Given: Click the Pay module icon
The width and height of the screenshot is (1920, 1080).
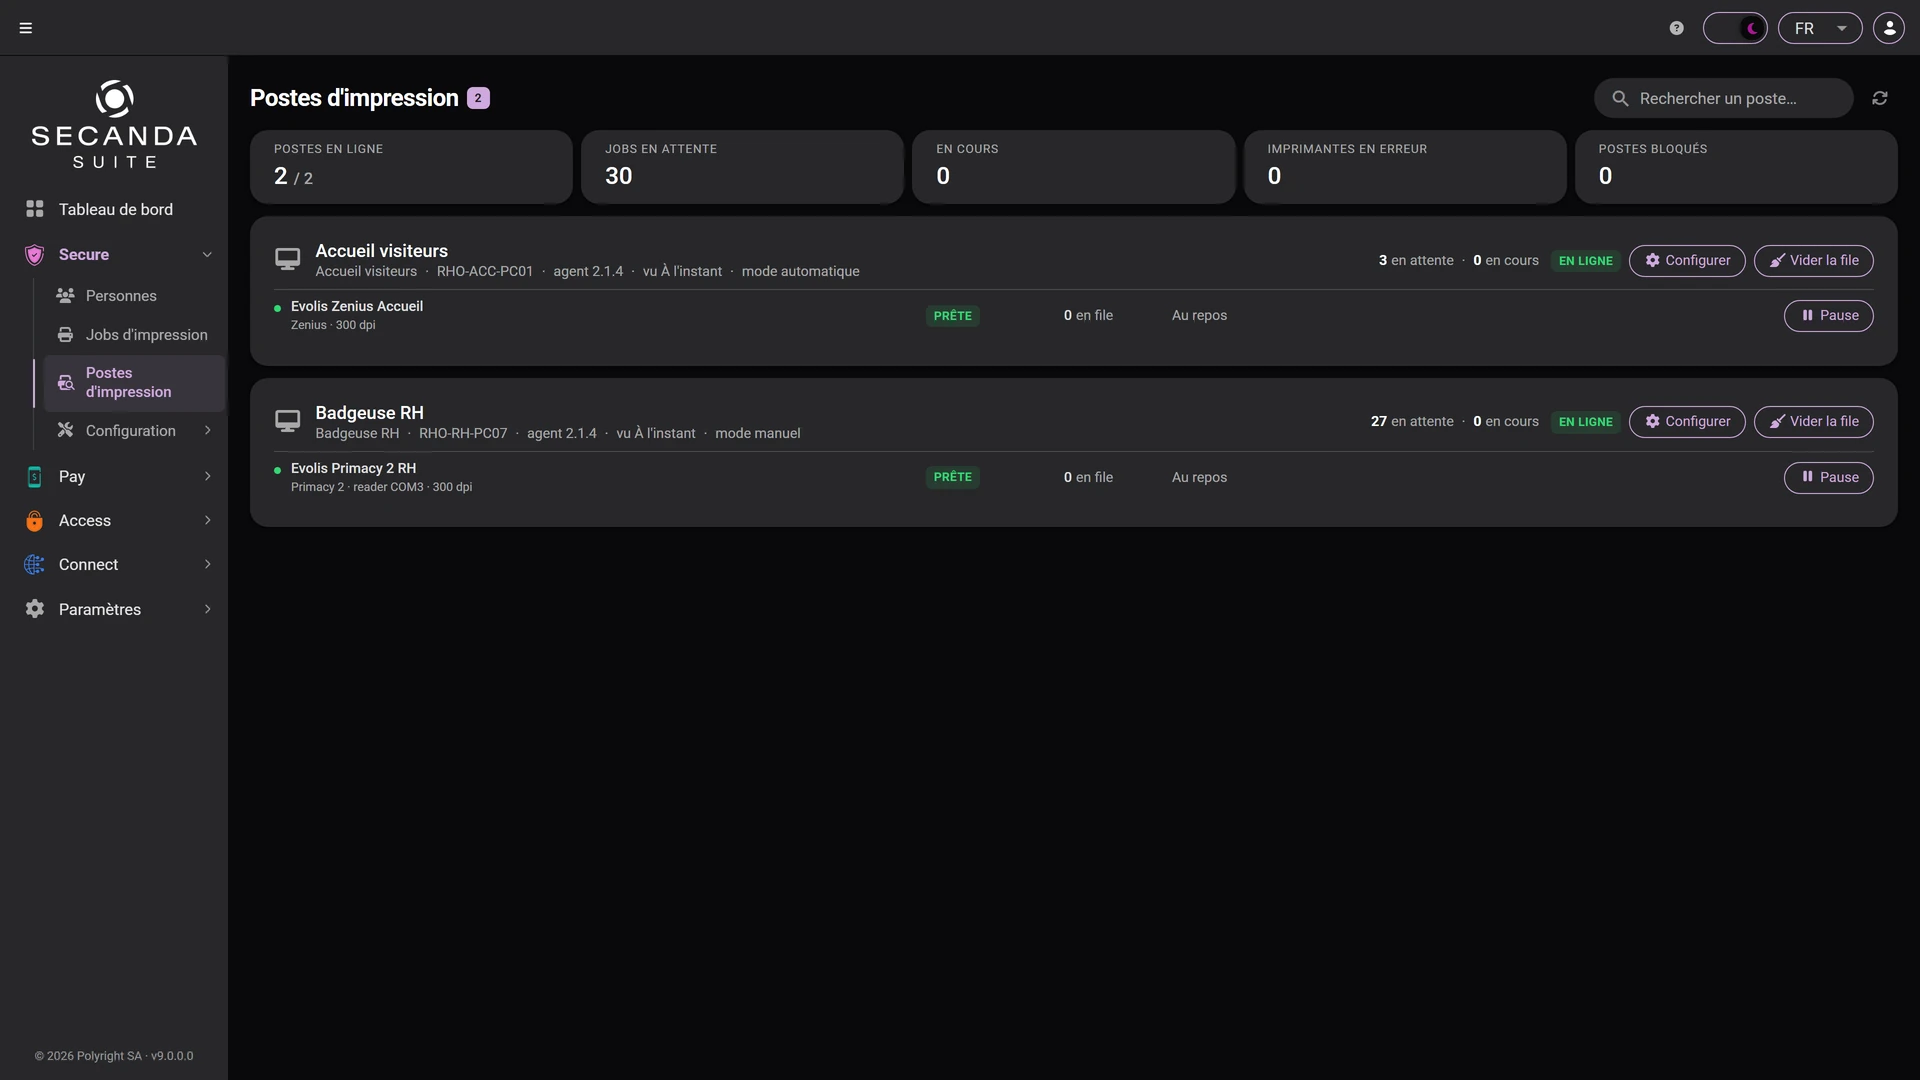Looking at the screenshot, I should 35,477.
